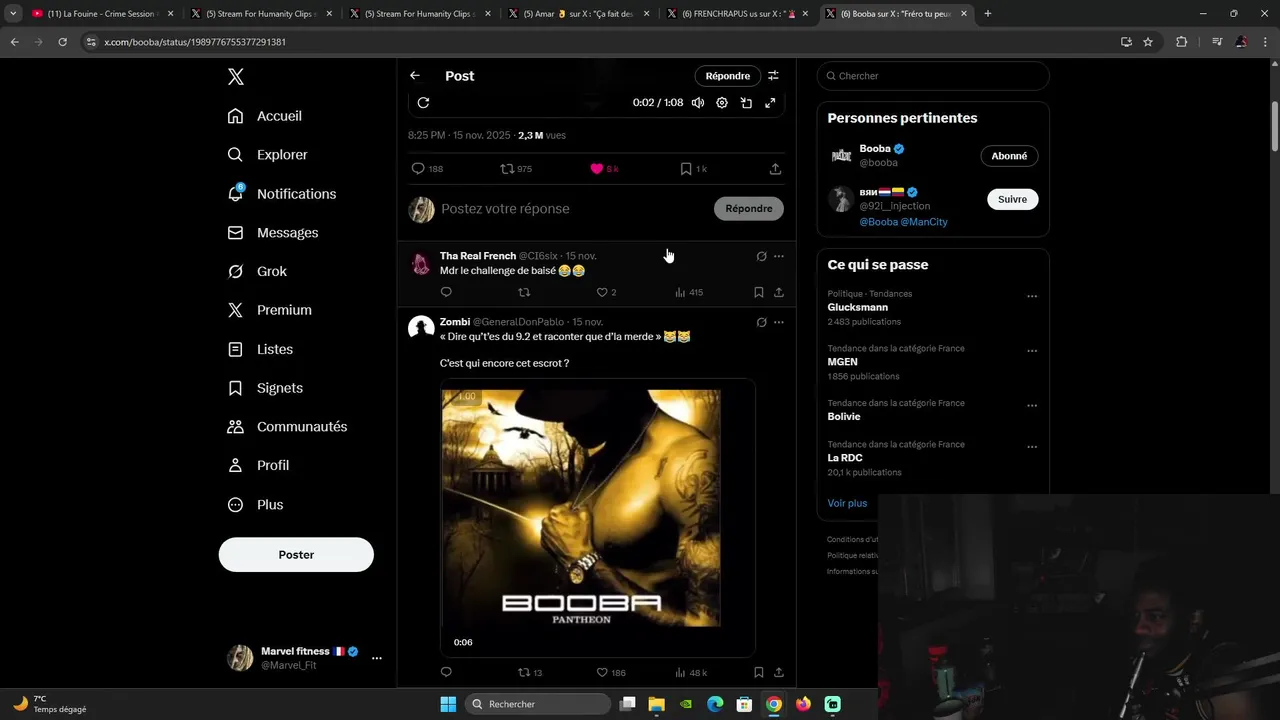Mute the video volume
This screenshot has height=720, width=1280.
tap(698, 103)
